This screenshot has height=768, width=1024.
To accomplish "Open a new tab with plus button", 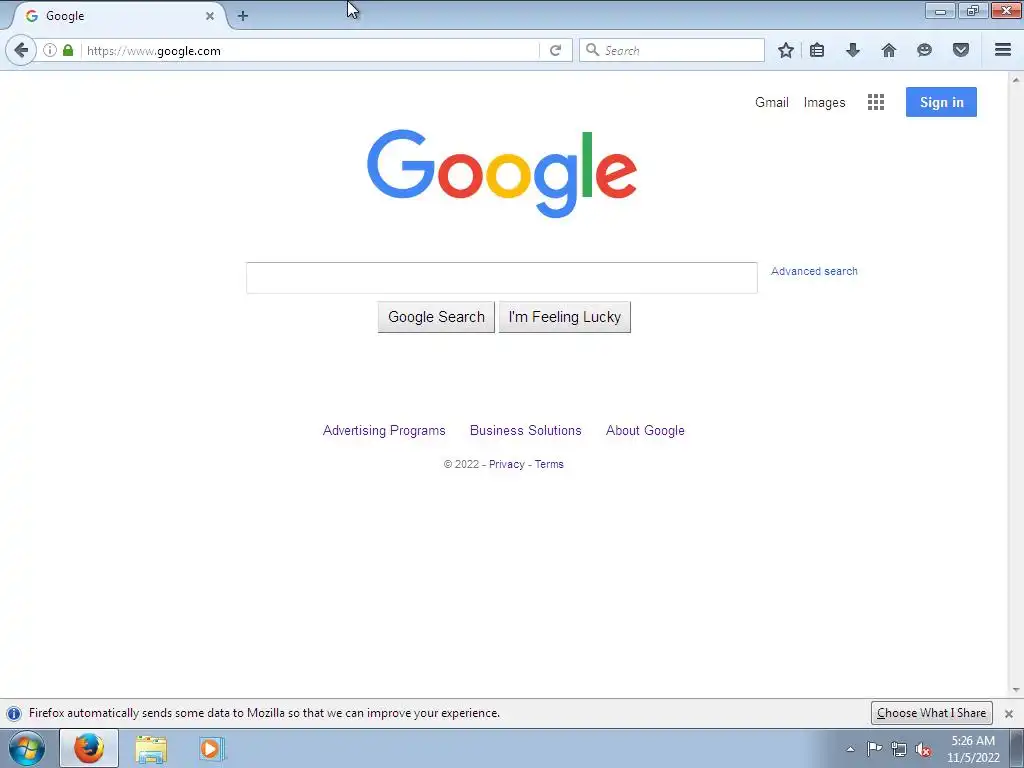I will 243,16.
